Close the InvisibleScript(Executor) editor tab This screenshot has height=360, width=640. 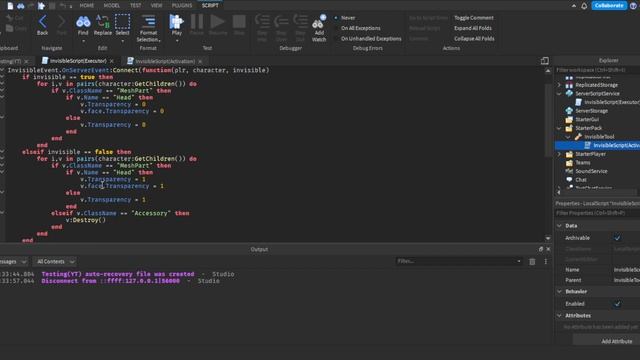[x=112, y=61]
